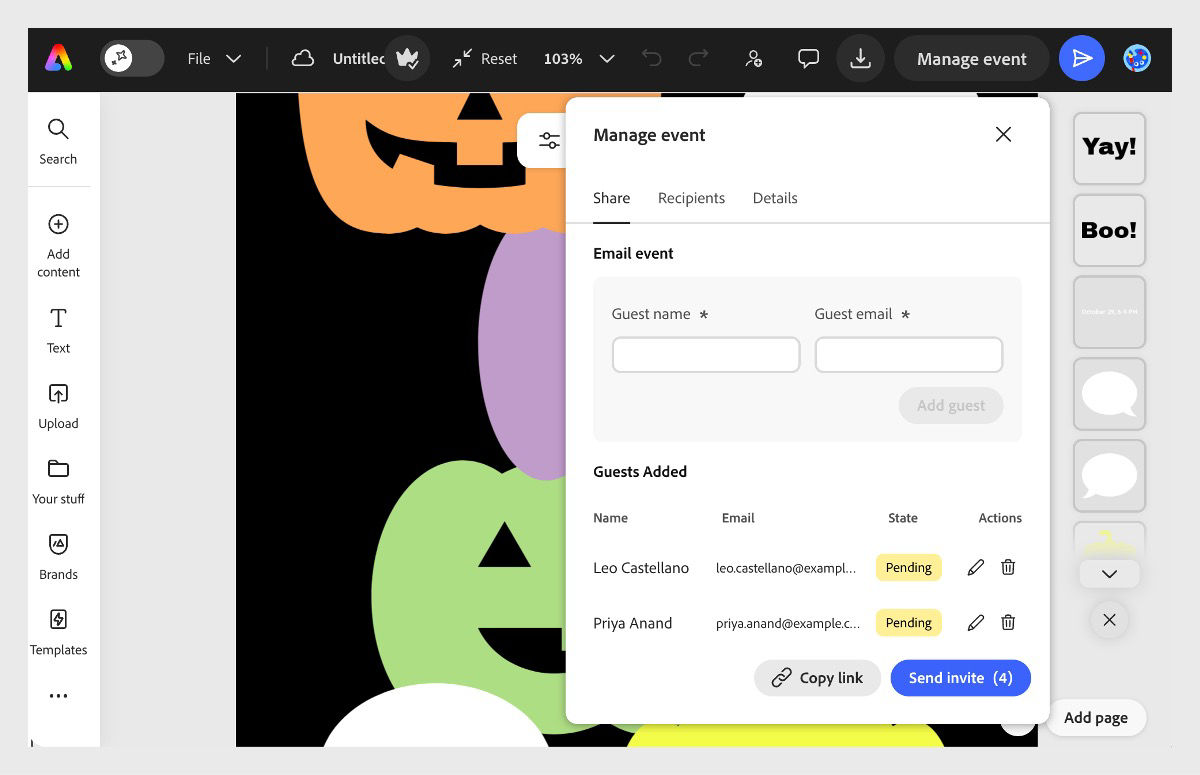The width and height of the screenshot is (1200, 775).
Task: Check the cloud sync status icon
Action: pos(302,59)
